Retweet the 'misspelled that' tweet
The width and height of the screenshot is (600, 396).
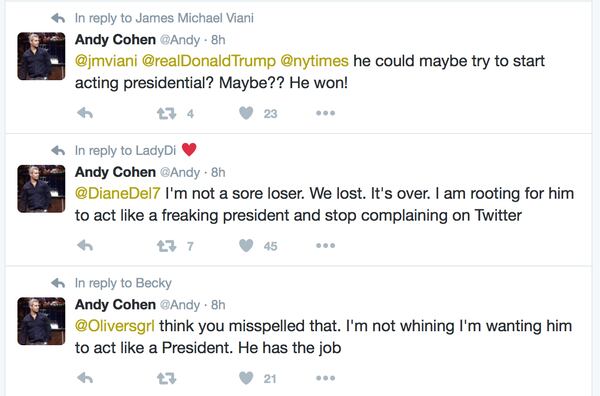point(166,378)
